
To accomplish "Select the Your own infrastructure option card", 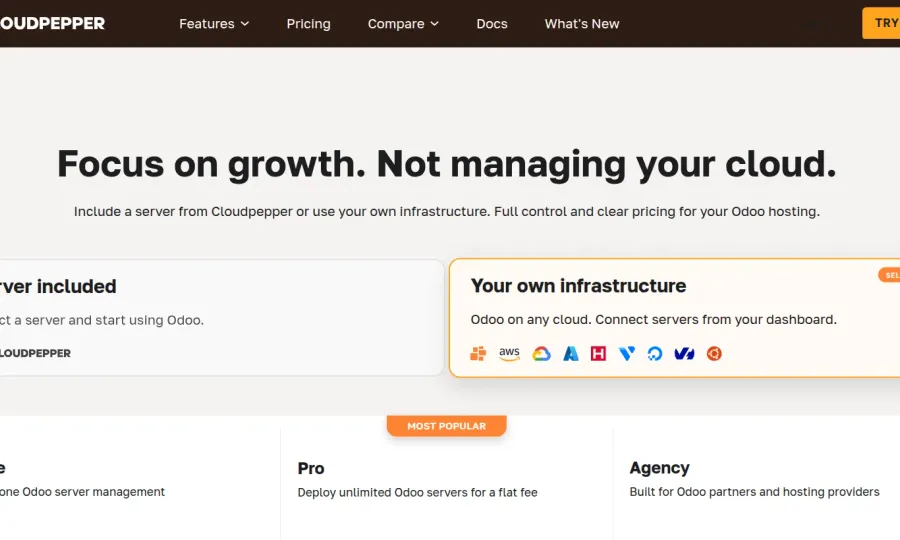I will [x=674, y=318].
